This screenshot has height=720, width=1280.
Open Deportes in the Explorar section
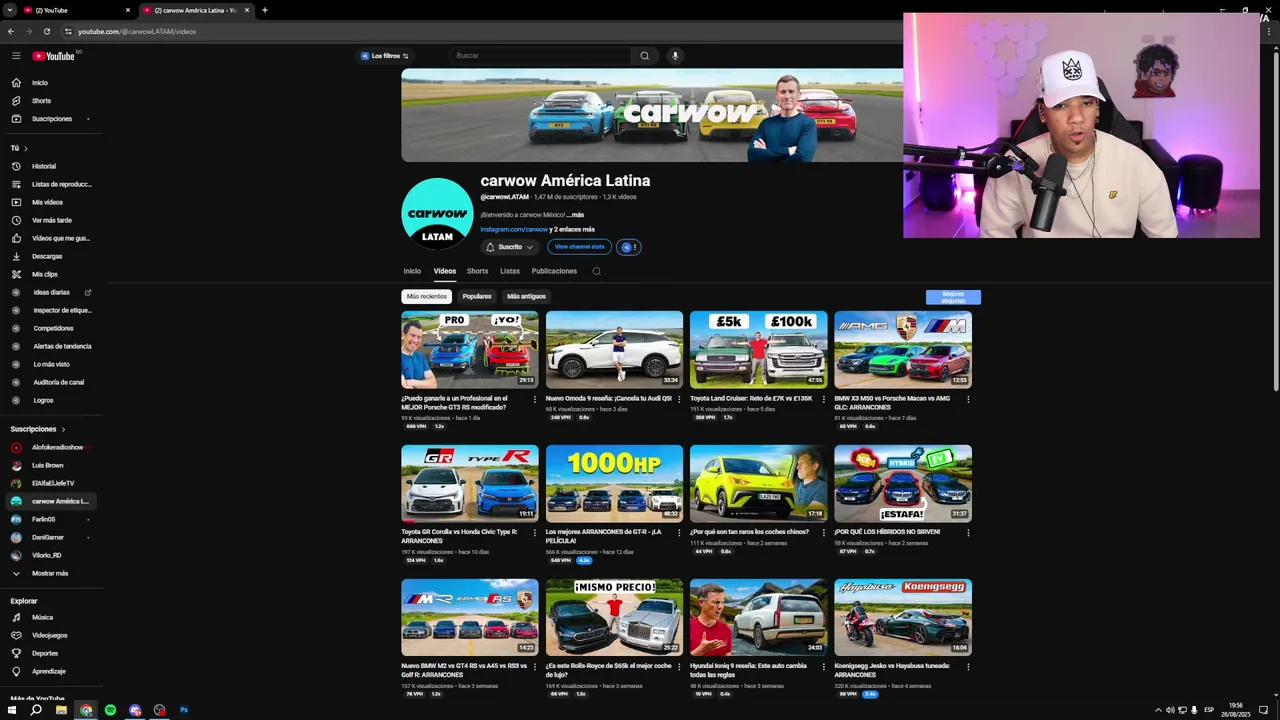click(45, 653)
